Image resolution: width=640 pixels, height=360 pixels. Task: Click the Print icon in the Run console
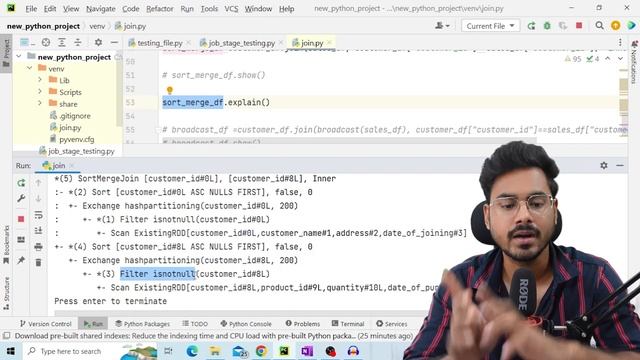click(x=38, y=247)
